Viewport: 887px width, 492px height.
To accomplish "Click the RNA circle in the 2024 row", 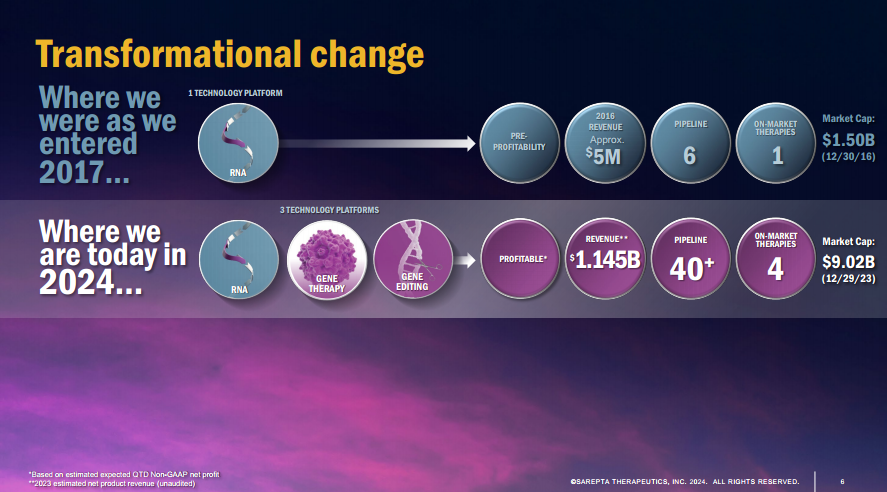I will pos(239,260).
